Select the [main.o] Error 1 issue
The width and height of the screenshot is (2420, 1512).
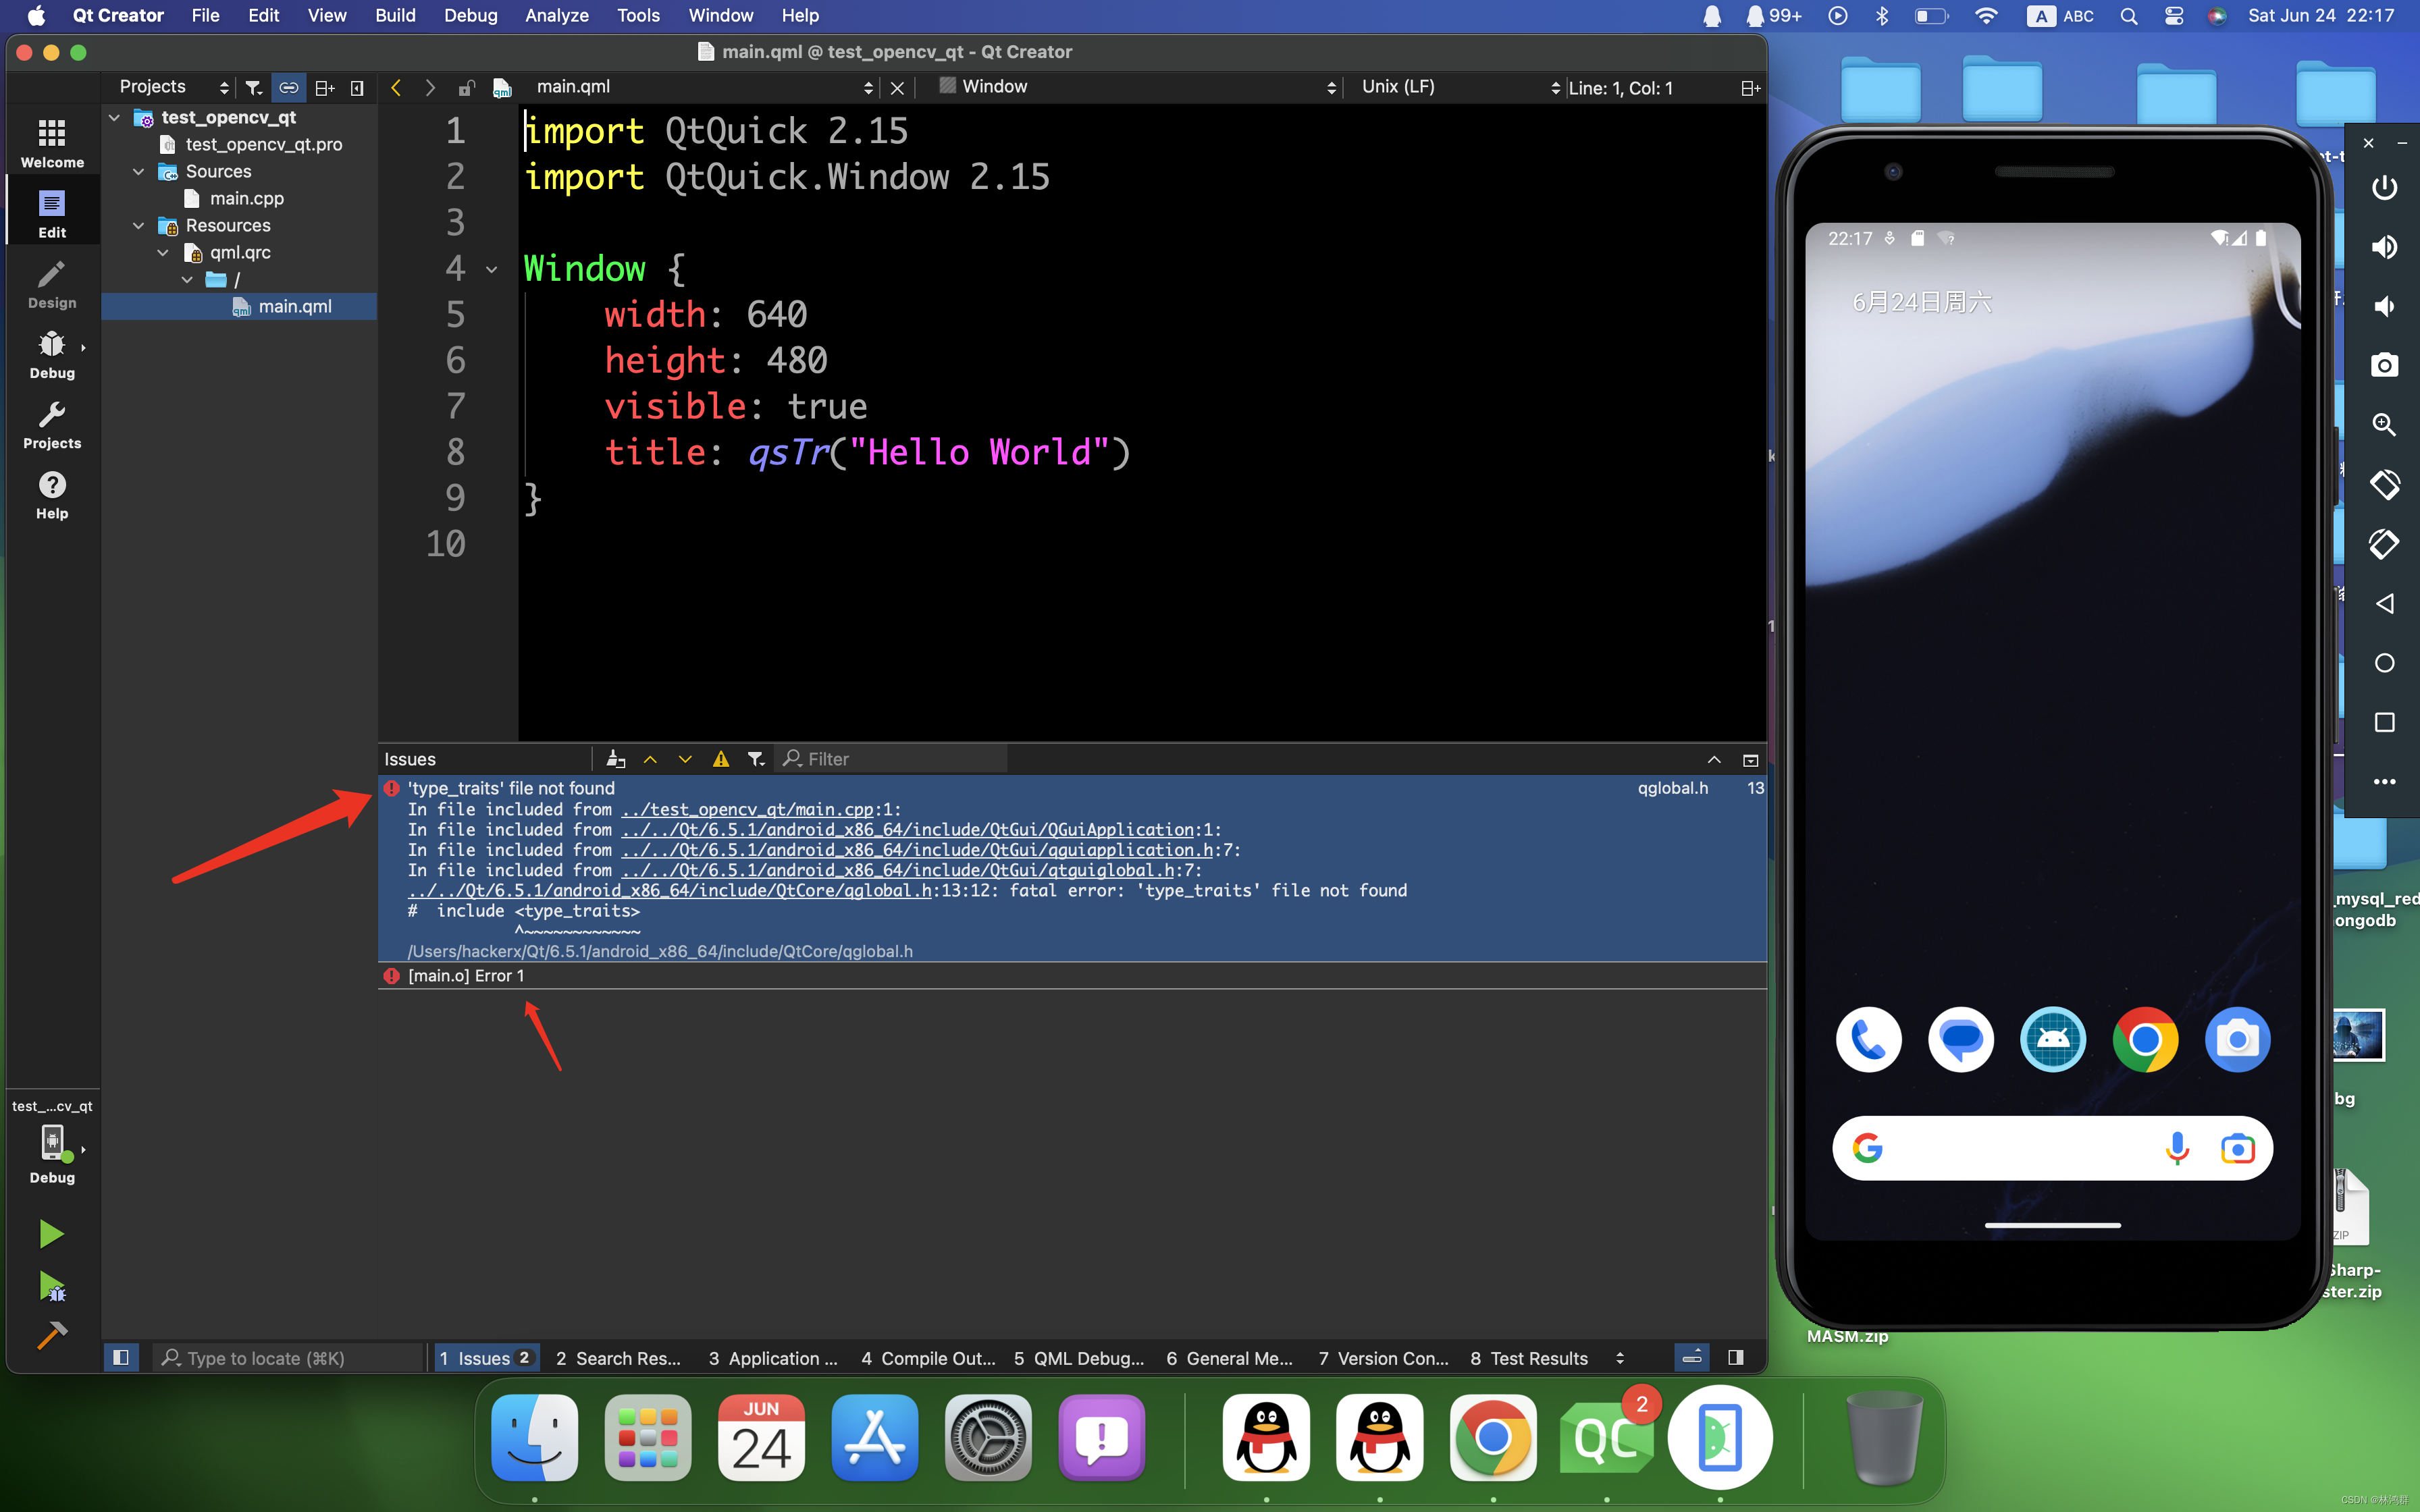coord(1072,976)
